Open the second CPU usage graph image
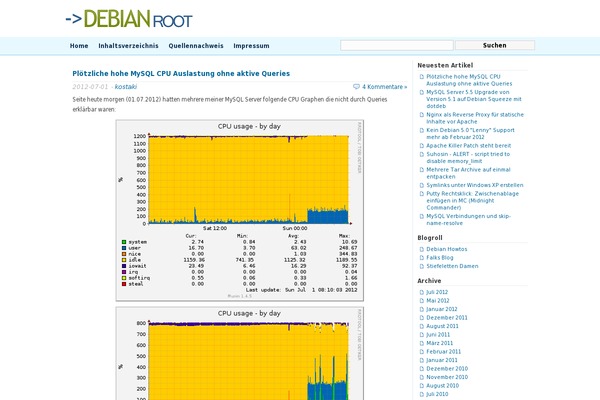600x400 pixels. coord(240,353)
